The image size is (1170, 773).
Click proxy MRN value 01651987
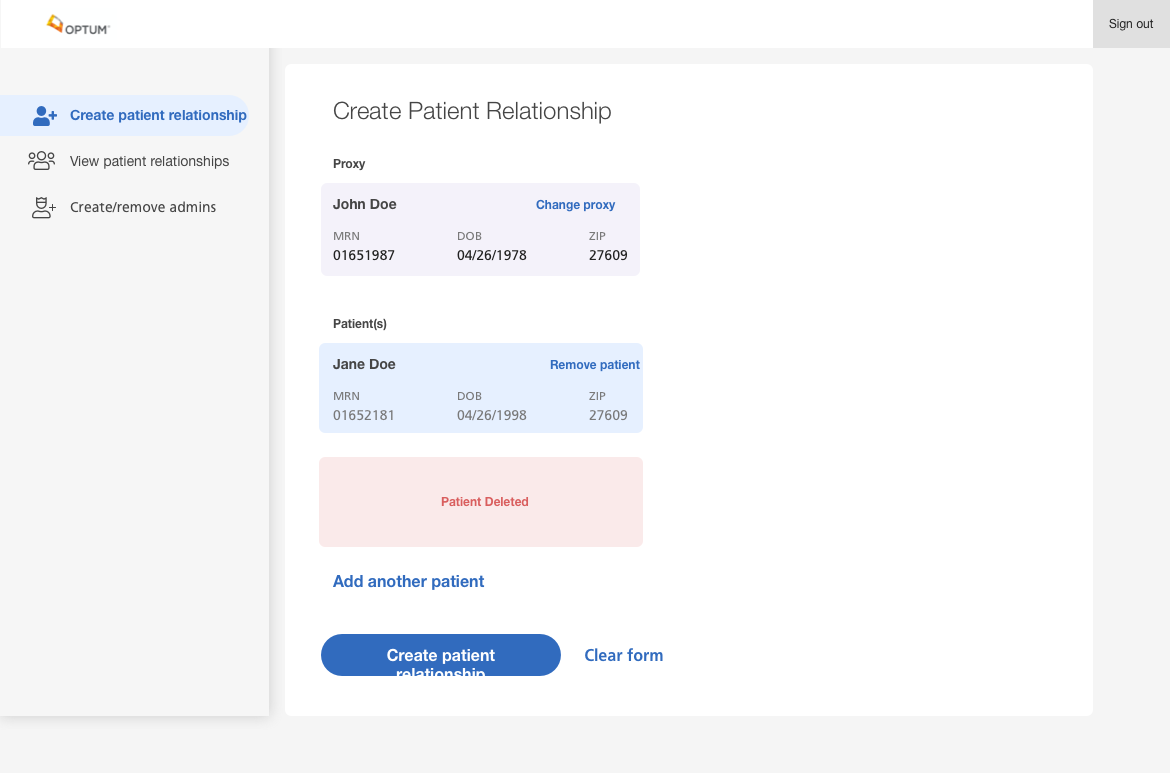point(364,255)
